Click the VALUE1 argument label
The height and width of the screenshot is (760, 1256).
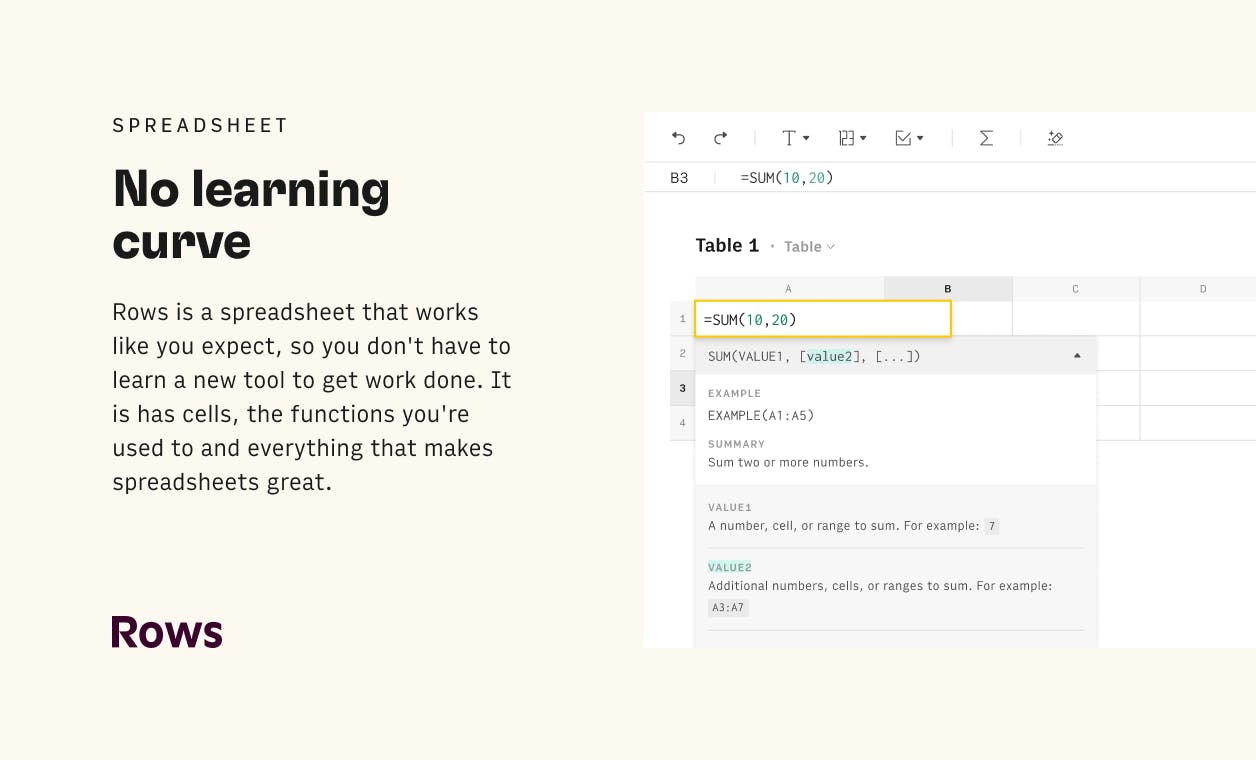(729, 507)
